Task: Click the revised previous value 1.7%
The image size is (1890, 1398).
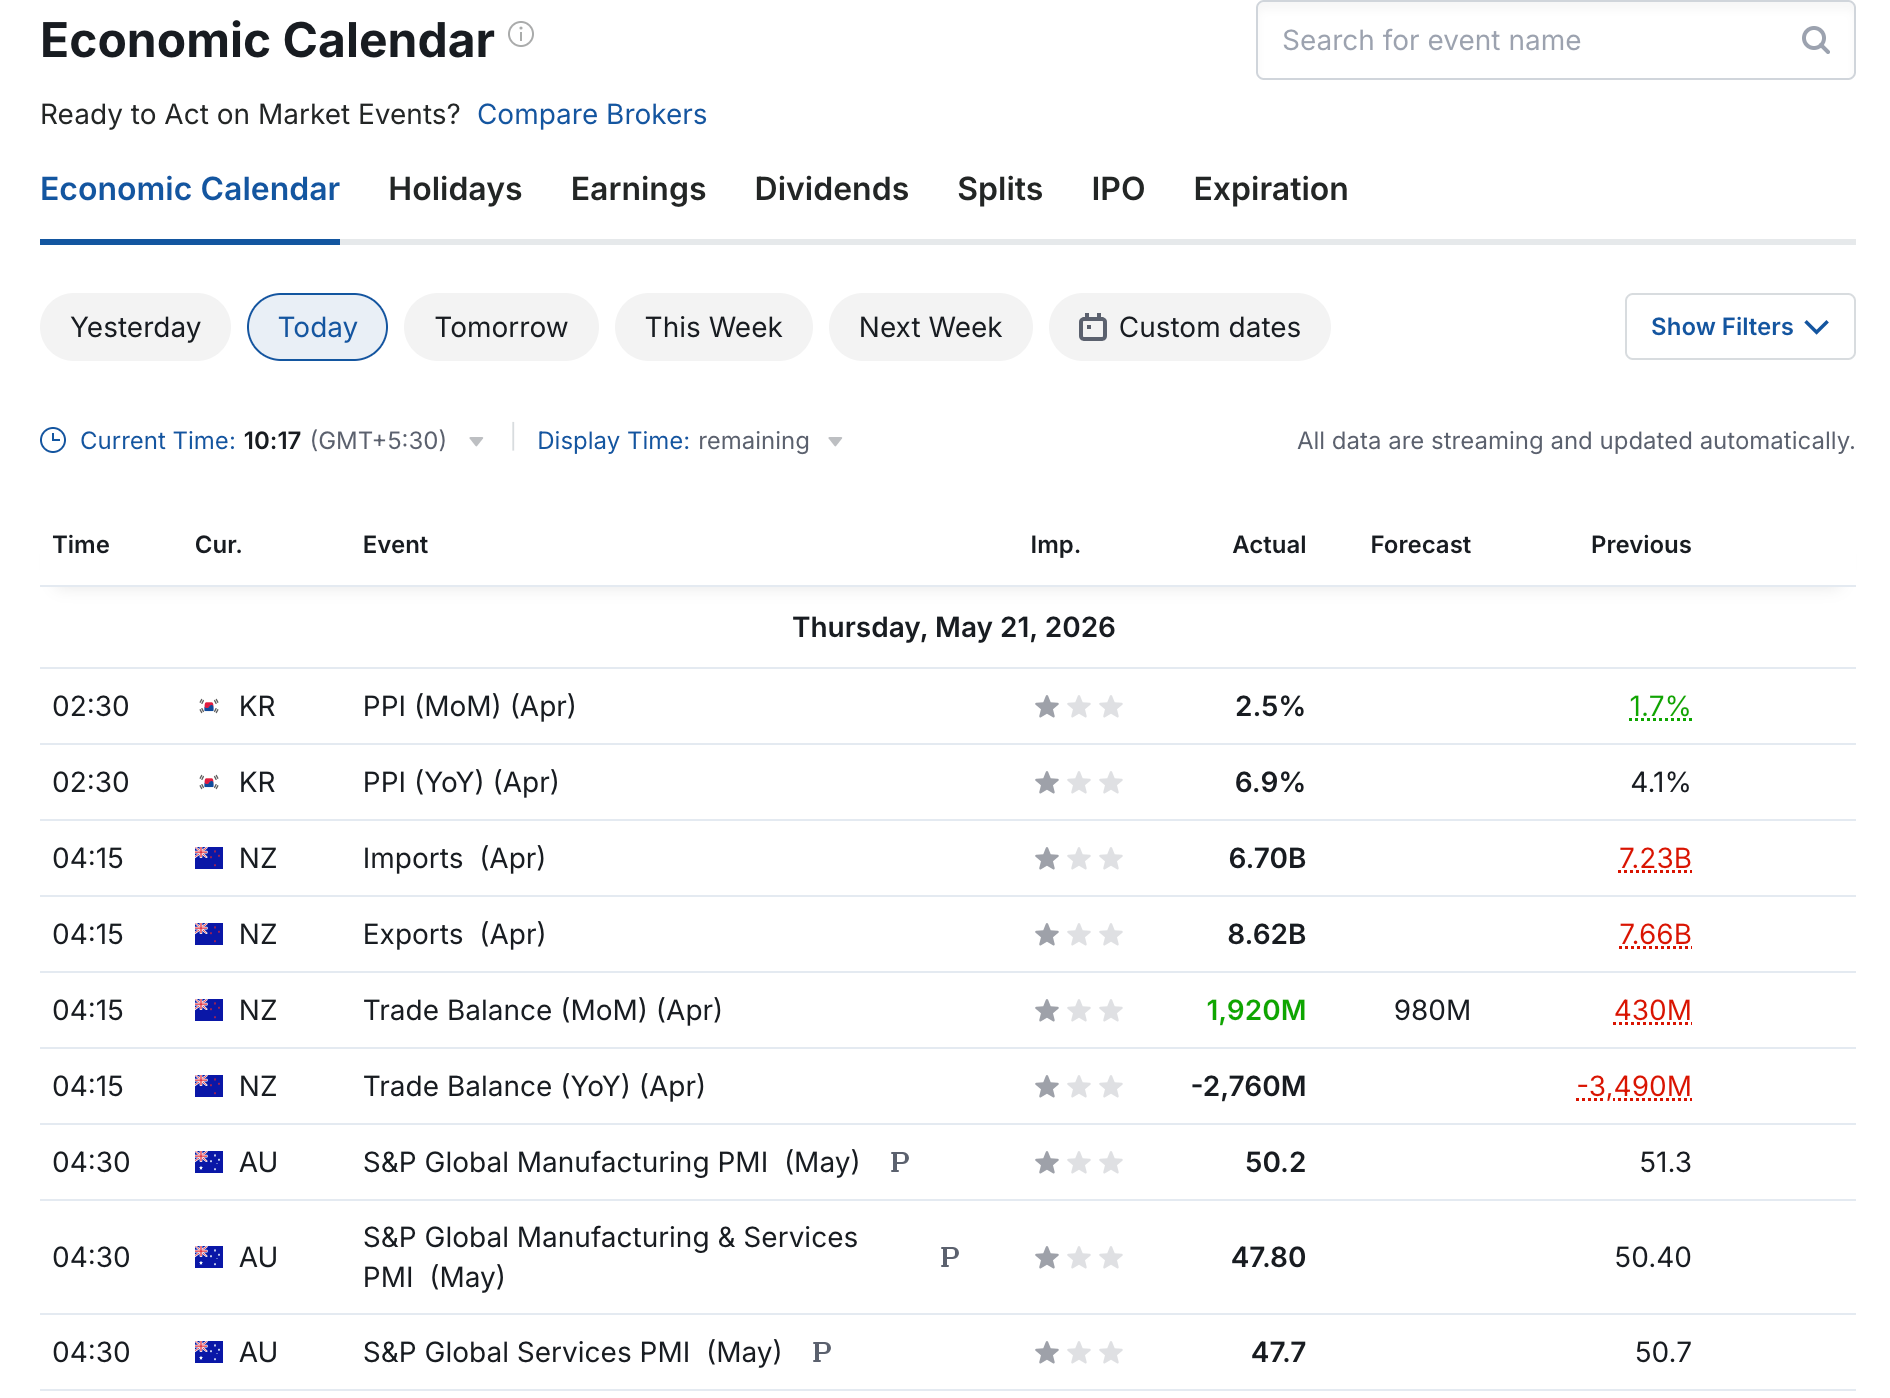Action: click(1660, 706)
